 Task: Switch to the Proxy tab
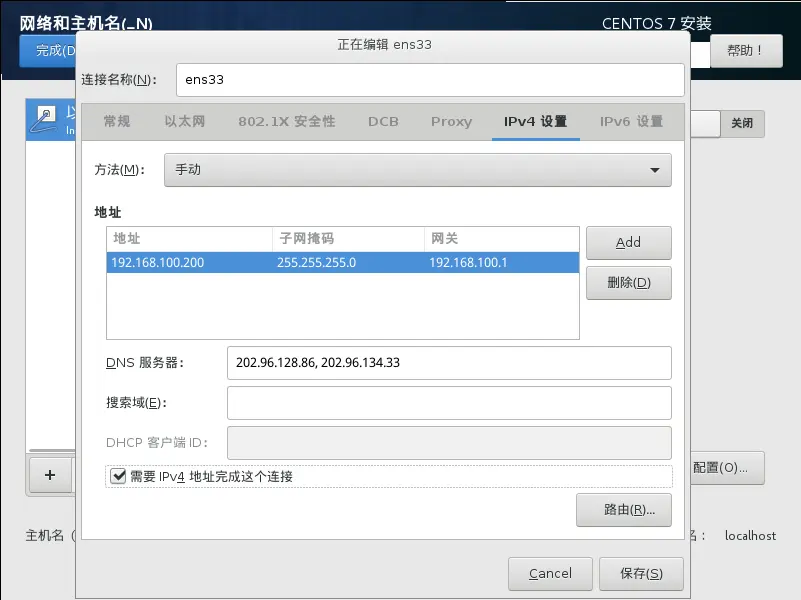click(451, 122)
